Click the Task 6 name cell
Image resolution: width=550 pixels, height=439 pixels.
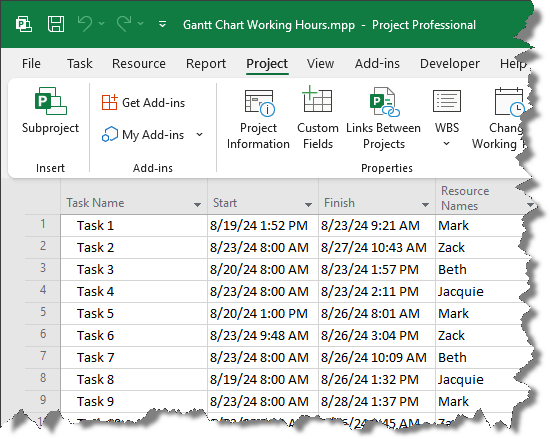134,336
